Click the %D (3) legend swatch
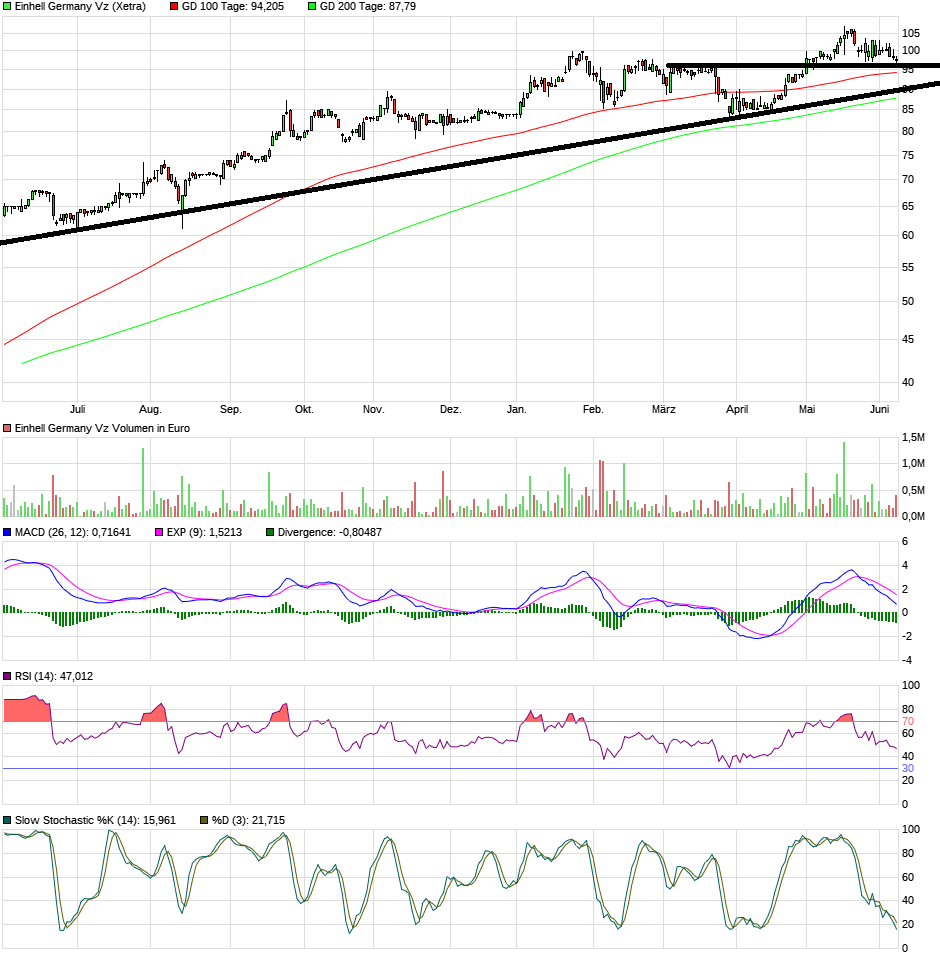Screen dimensions: 940x958 204,820
